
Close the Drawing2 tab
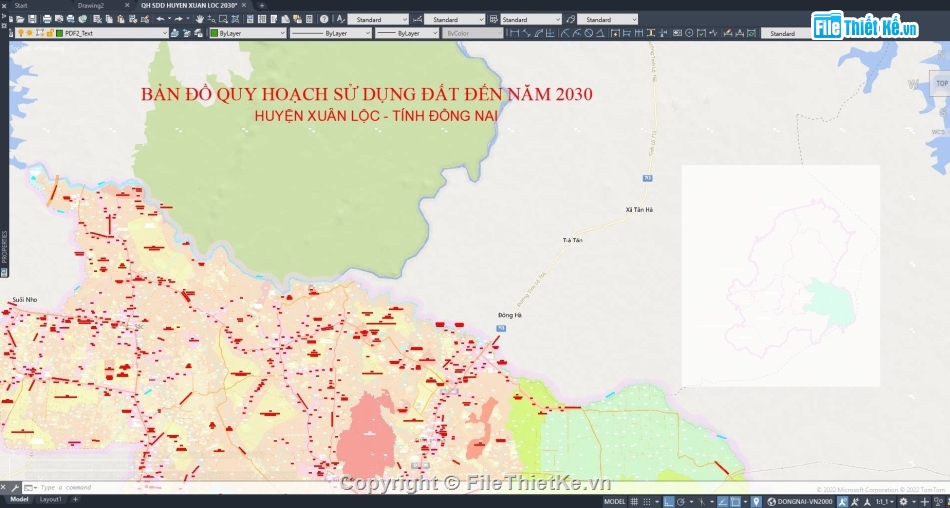pos(127,5)
